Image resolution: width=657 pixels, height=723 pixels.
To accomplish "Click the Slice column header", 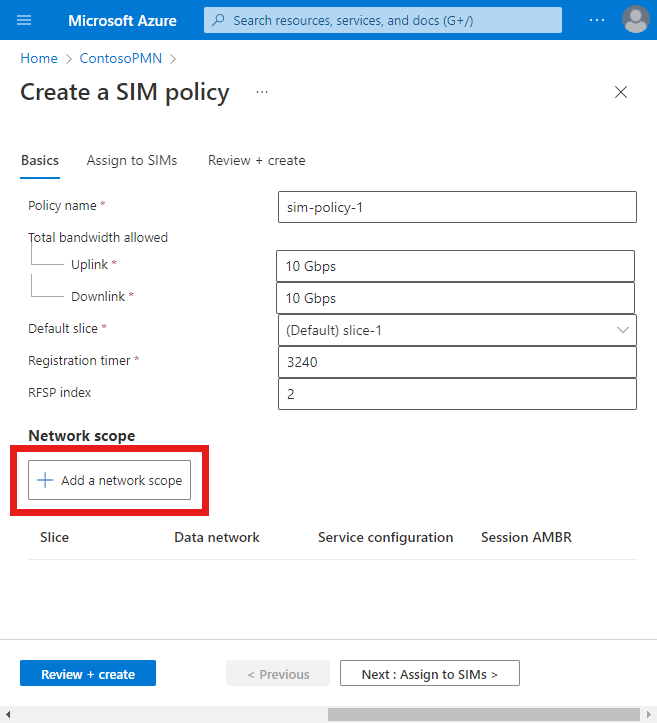I will point(54,537).
